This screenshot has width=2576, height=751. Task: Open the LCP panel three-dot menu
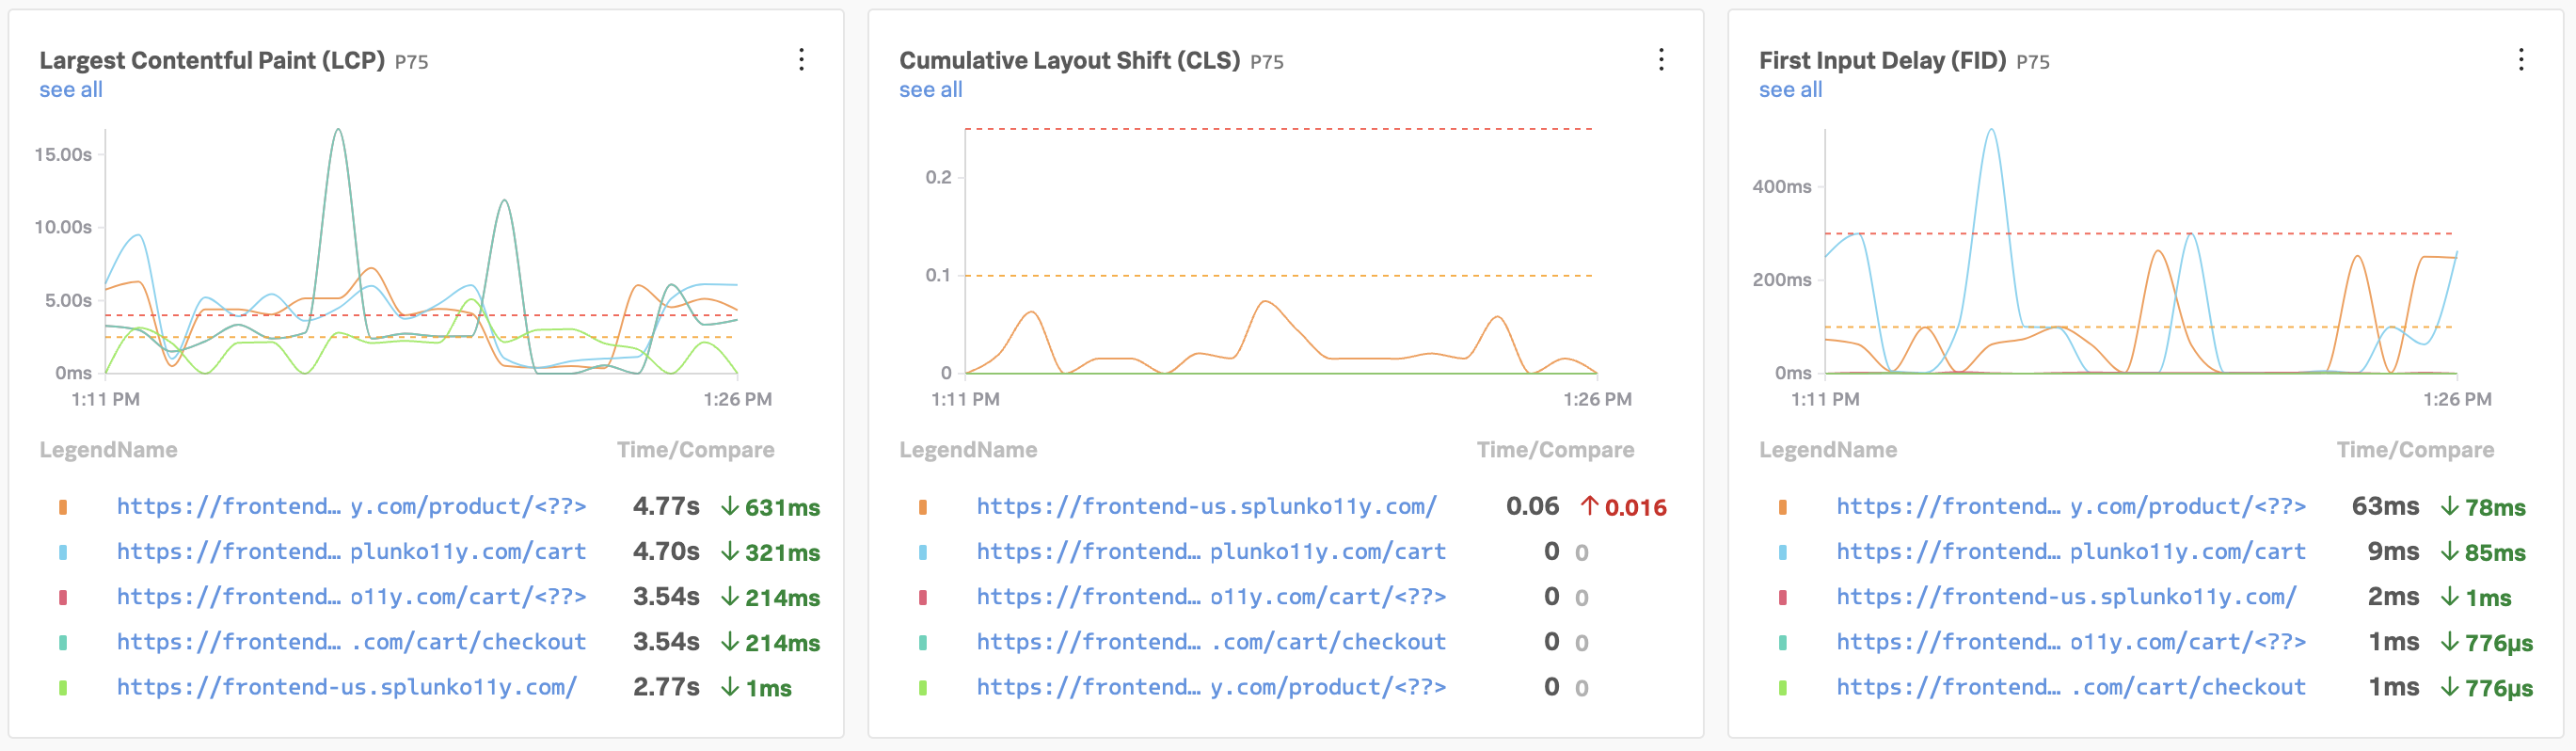point(801,60)
